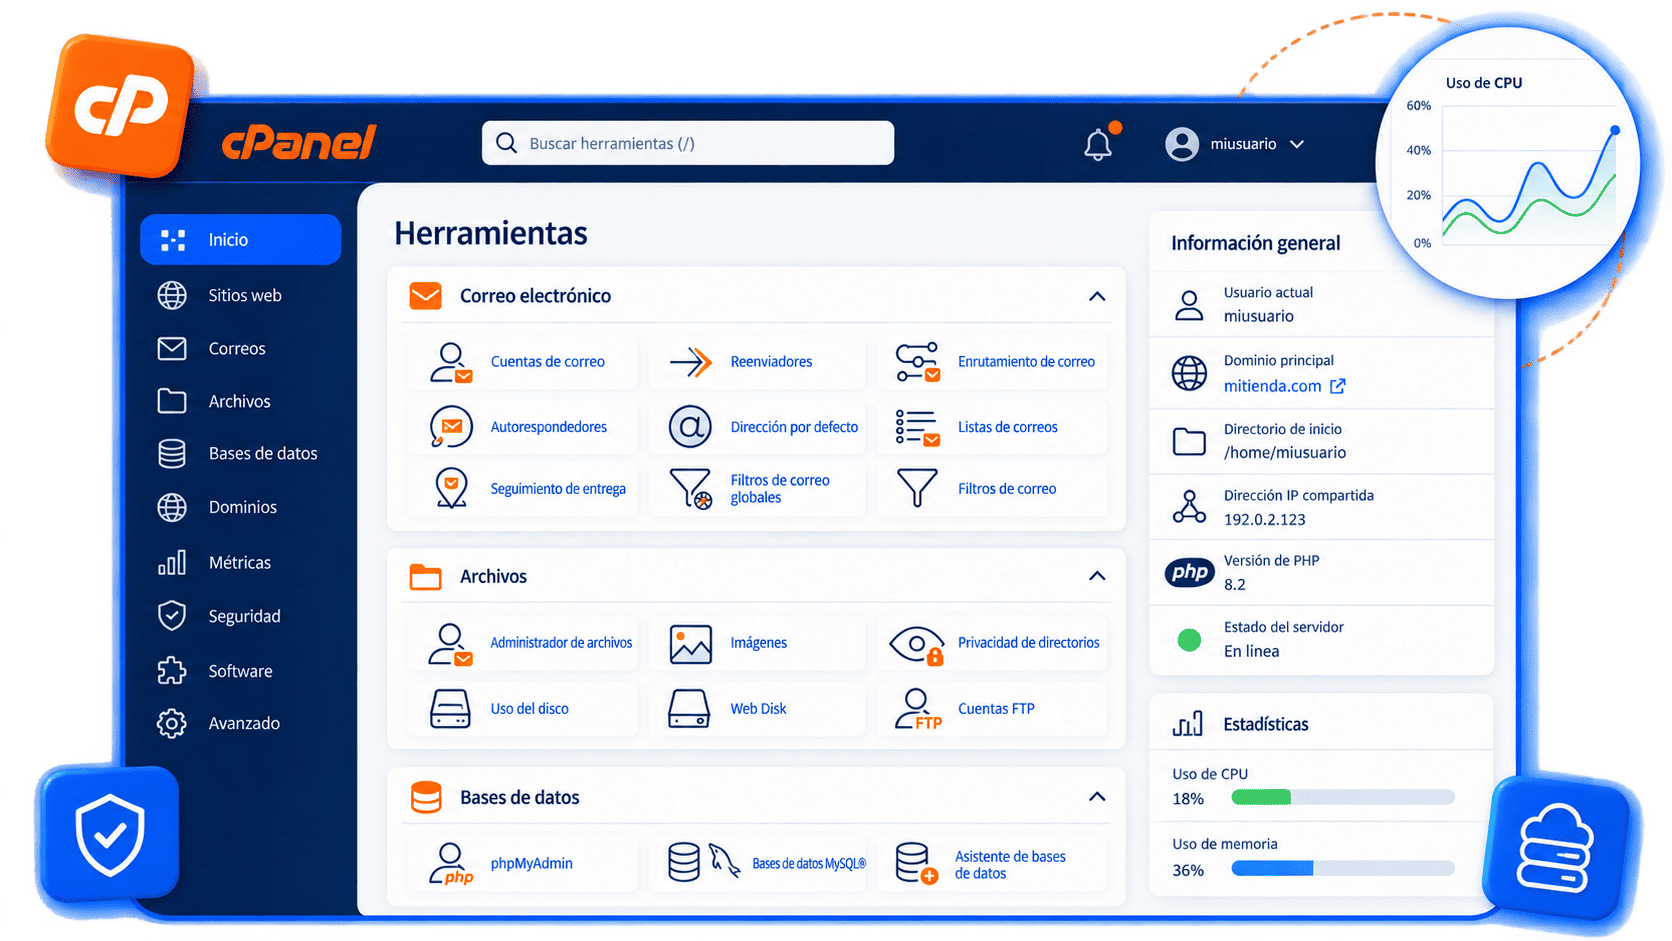Click the Listas de correos link
The height and width of the screenshot is (941, 1672).
point(1007,427)
